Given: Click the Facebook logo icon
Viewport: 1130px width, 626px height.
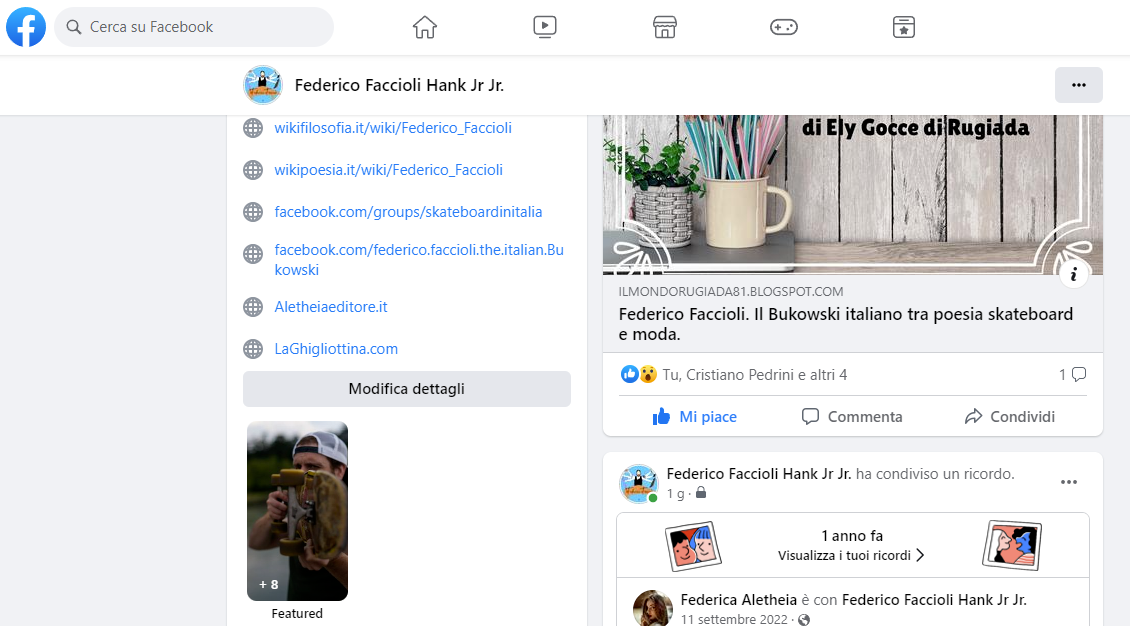Looking at the screenshot, I should click(26, 27).
